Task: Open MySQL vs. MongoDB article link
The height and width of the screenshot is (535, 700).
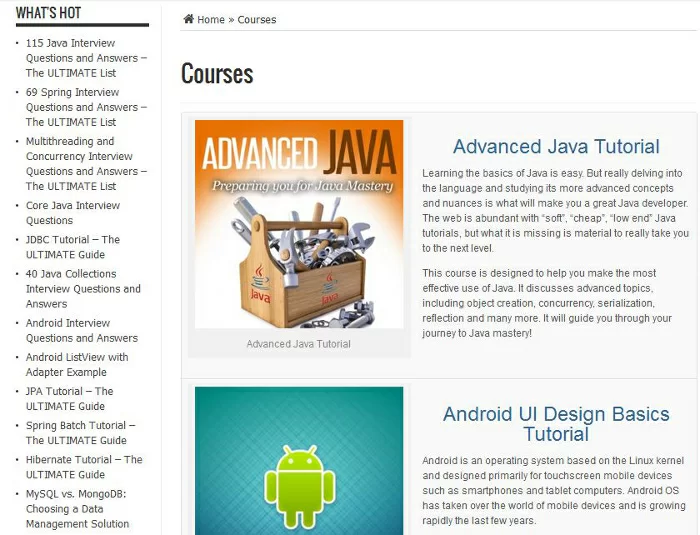Action: click(77, 509)
